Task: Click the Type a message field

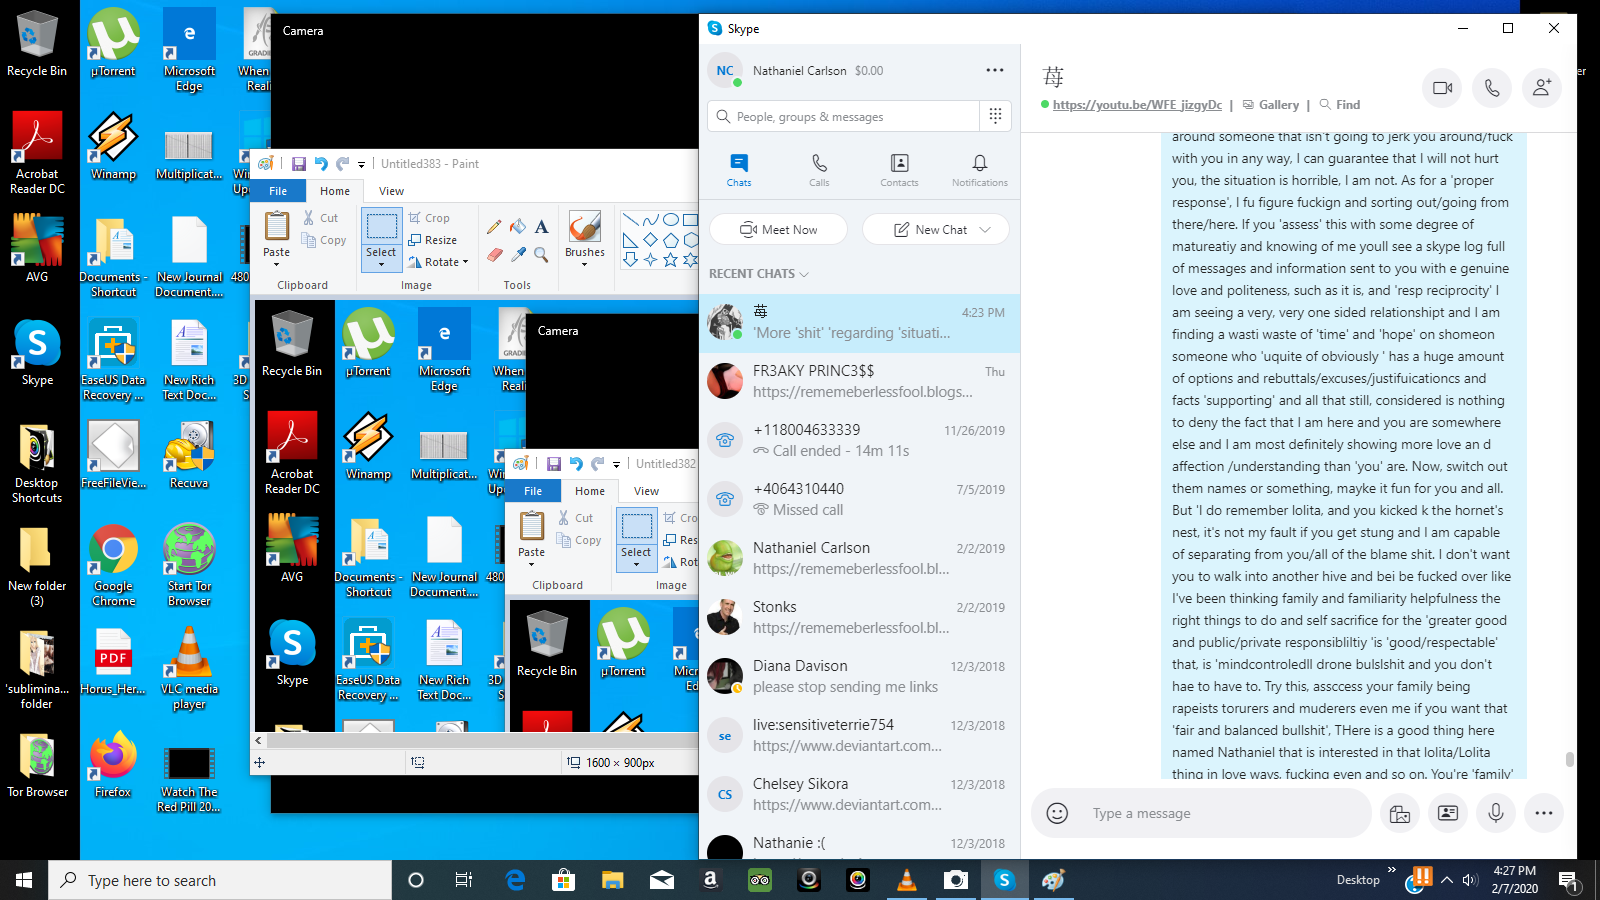Action: pos(1226,813)
